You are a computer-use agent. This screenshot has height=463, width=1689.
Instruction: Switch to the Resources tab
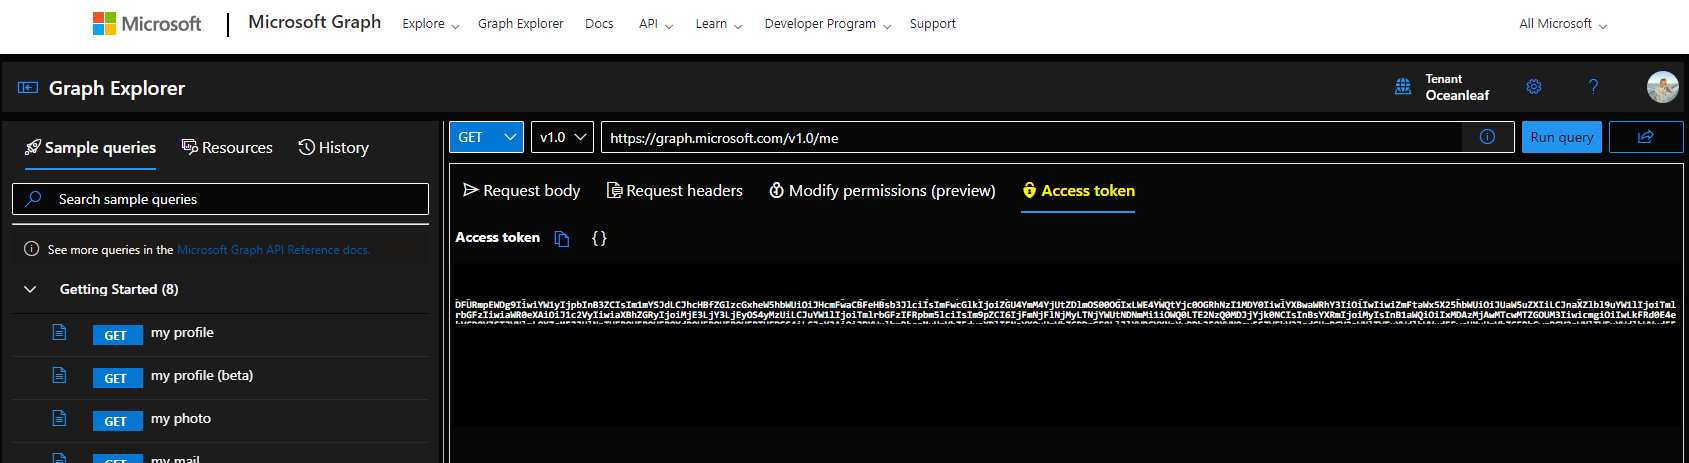click(227, 148)
